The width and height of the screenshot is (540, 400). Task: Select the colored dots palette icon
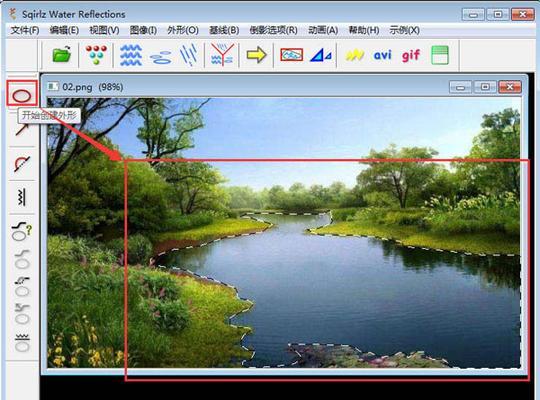click(96, 54)
